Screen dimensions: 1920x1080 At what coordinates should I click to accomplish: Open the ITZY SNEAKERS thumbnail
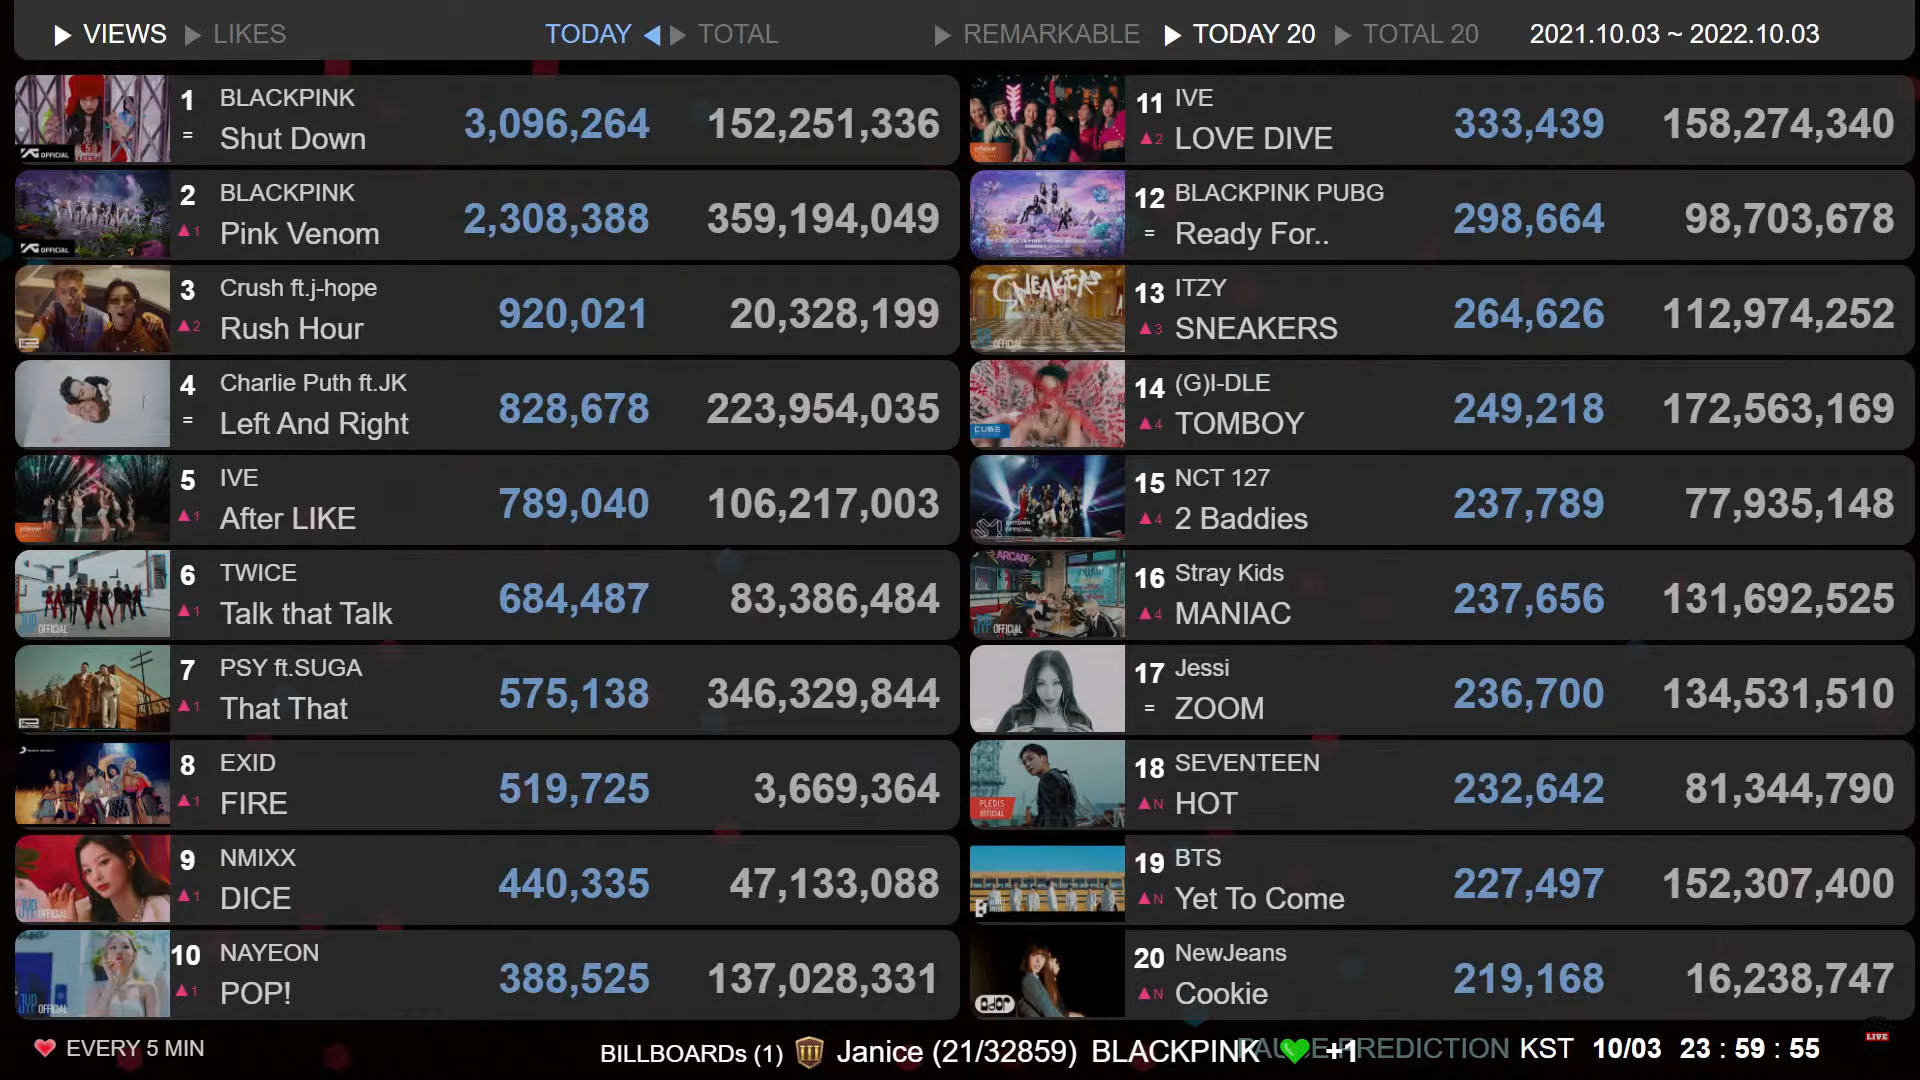(x=1047, y=309)
